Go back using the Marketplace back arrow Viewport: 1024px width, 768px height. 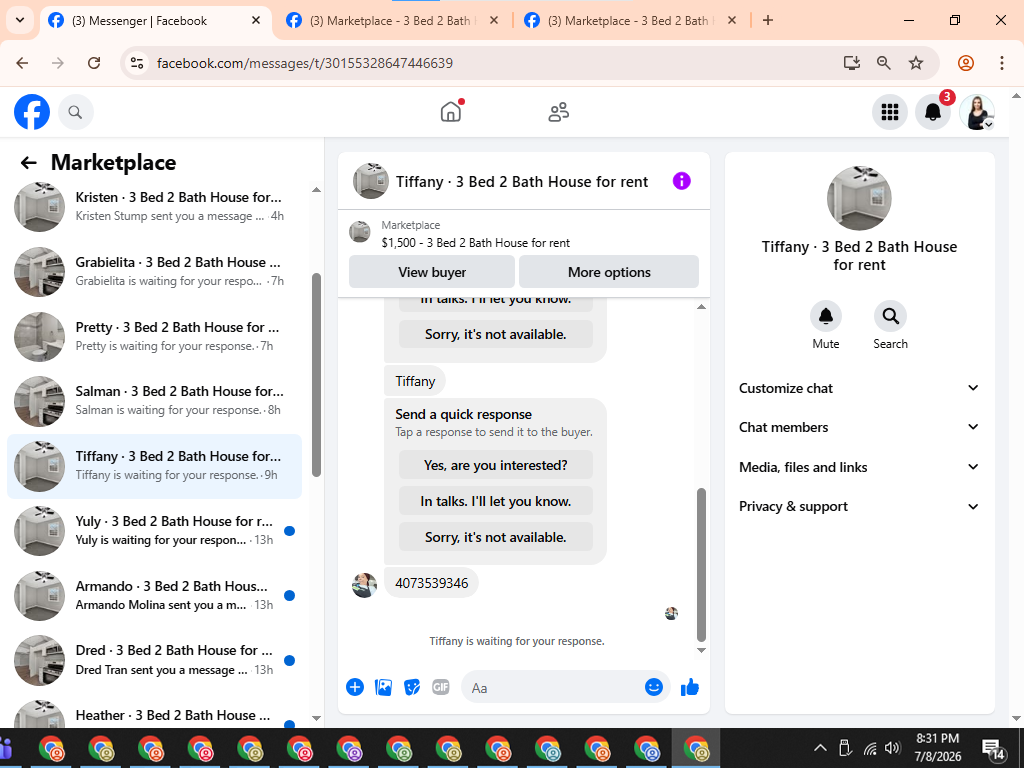coord(28,163)
